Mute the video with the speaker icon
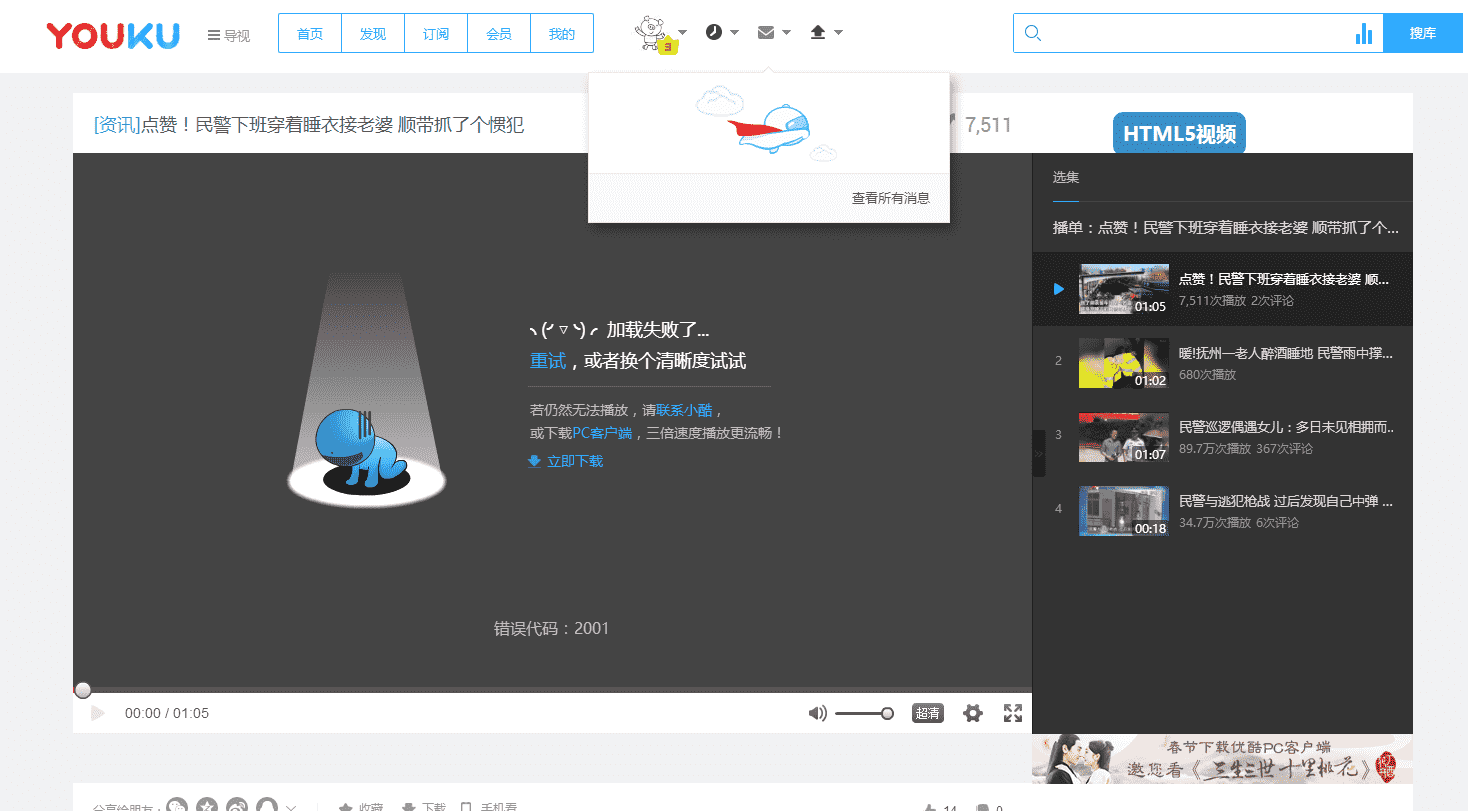Screen dimensions: 1468x811 [817, 713]
